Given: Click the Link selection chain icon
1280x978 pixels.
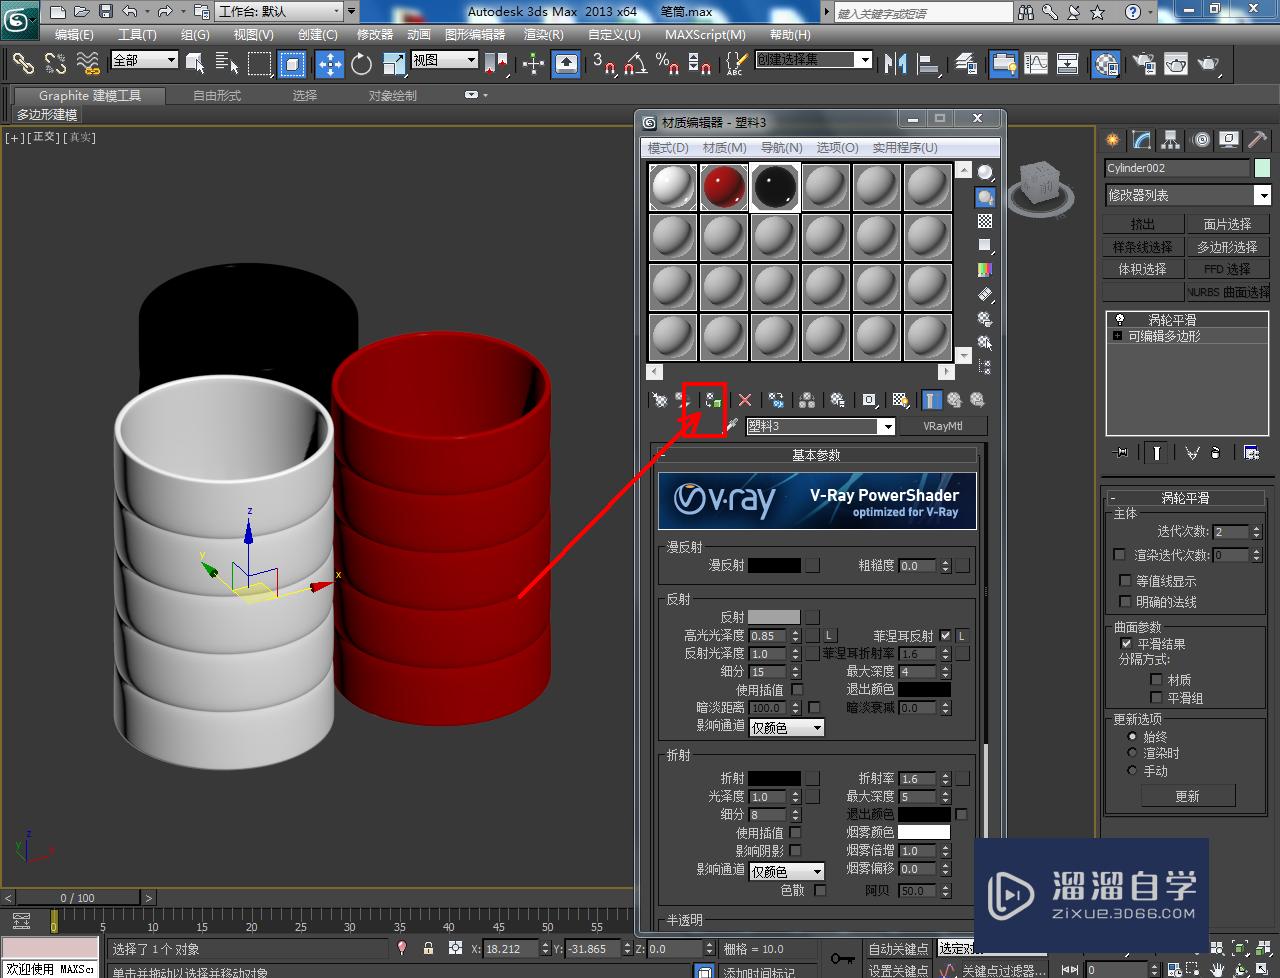Looking at the screenshot, I should click(23, 64).
